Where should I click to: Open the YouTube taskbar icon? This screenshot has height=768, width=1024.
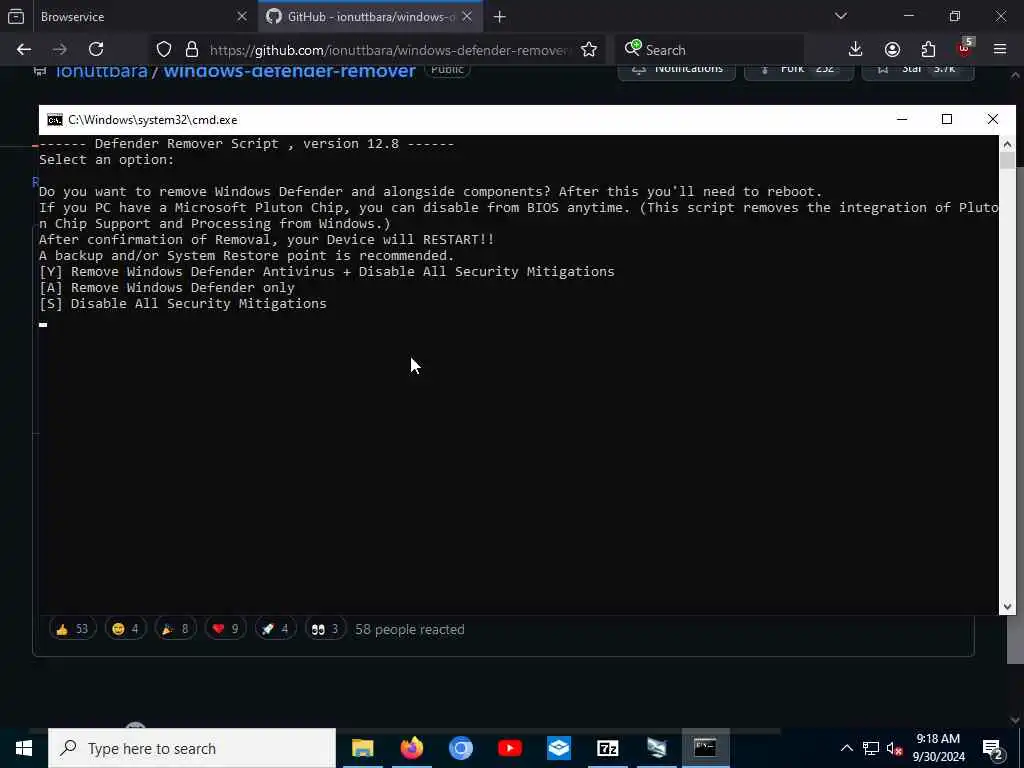[x=509, y=748]
